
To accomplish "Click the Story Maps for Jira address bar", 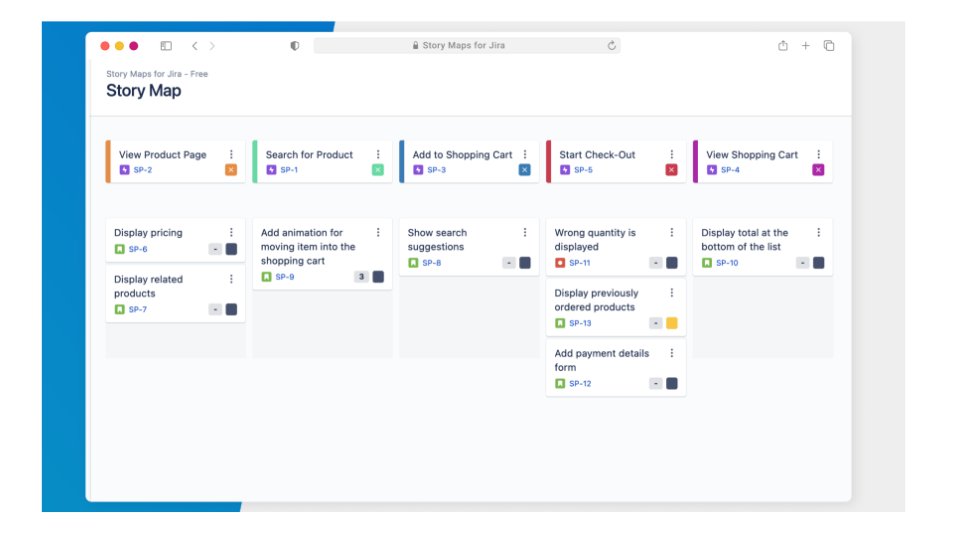I will pos(466,46).
